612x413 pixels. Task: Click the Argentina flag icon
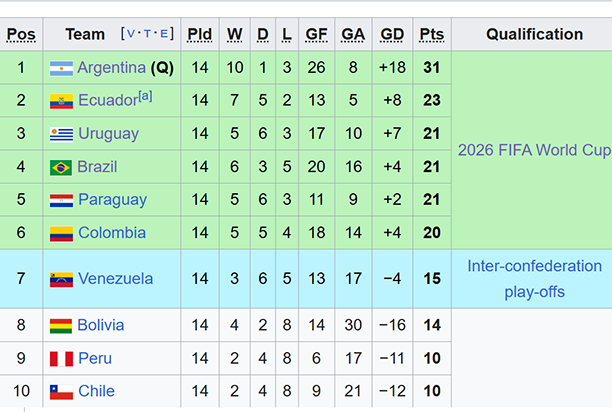click(61, 68)
